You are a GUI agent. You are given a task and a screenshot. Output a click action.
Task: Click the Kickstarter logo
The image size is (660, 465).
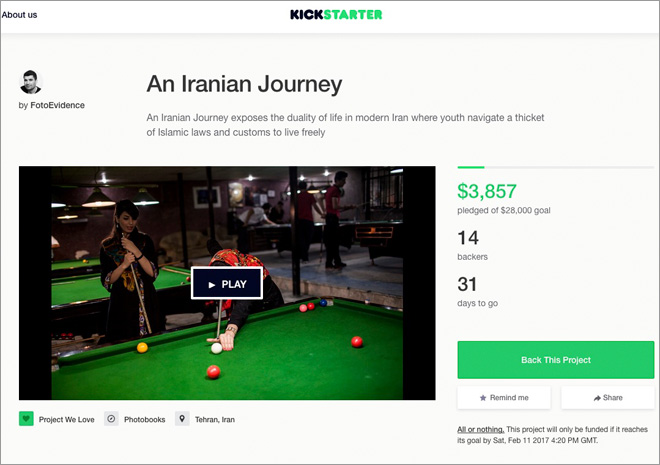336,15
